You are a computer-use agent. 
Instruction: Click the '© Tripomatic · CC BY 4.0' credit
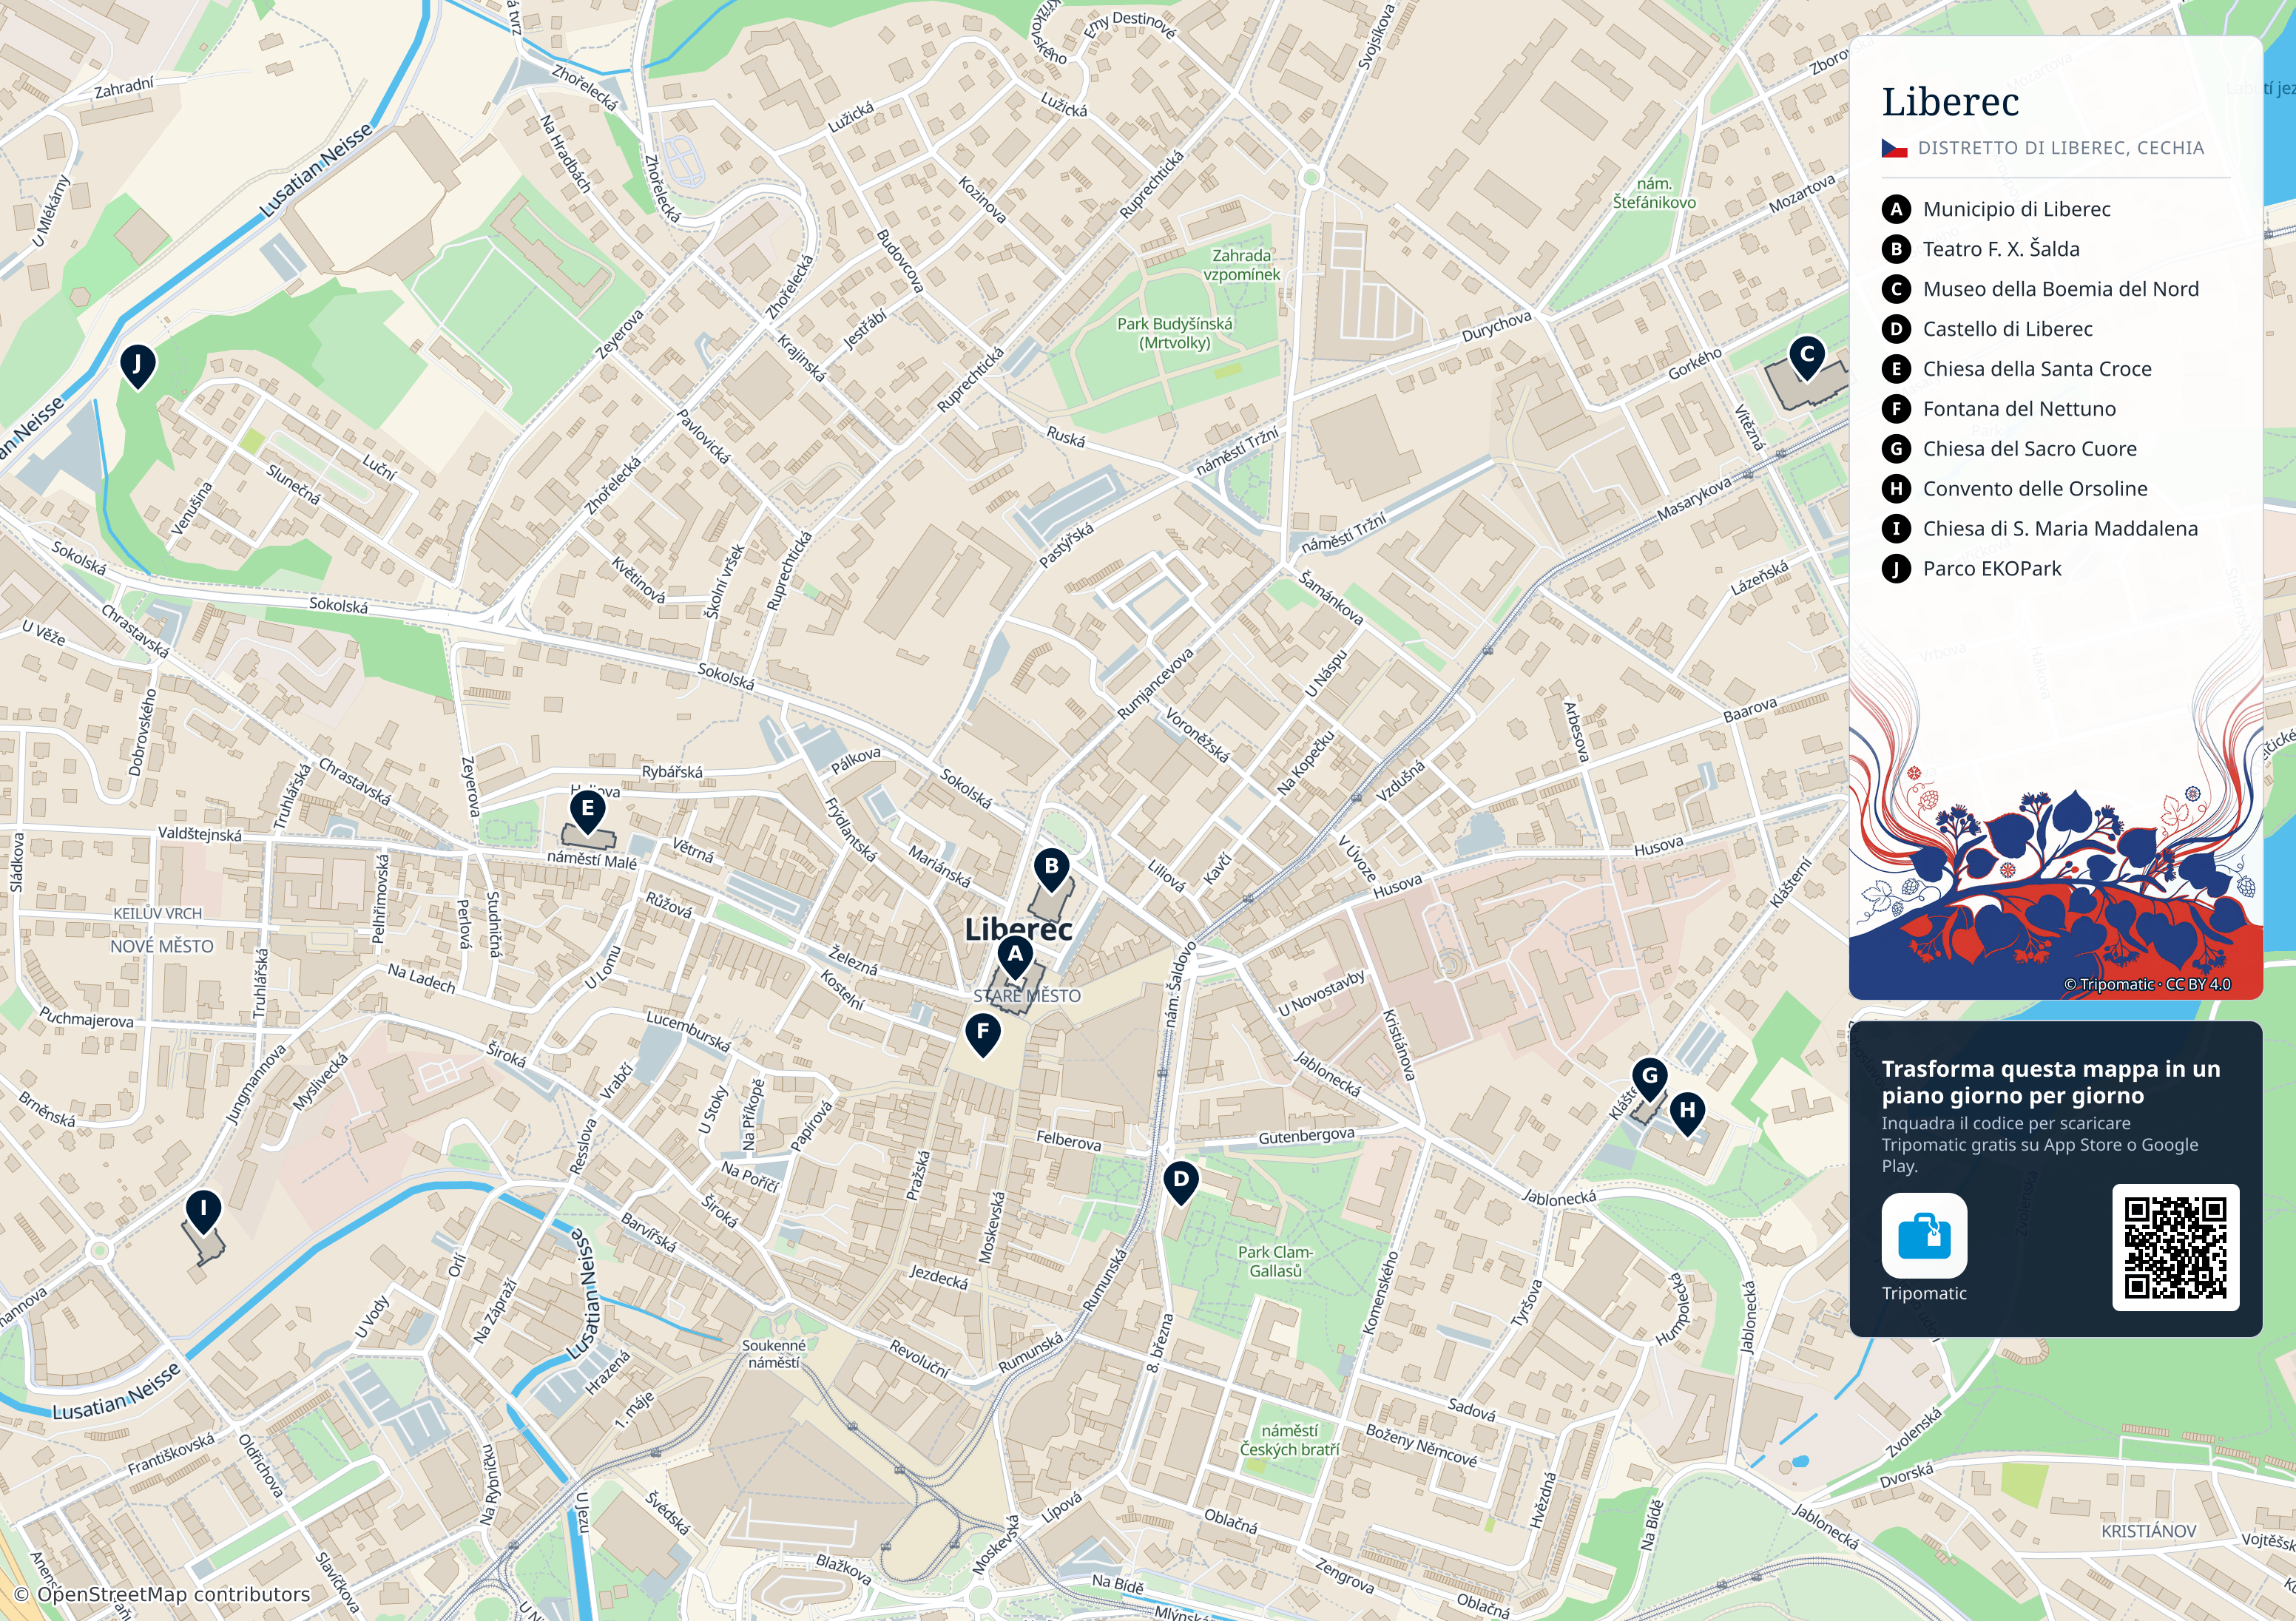2147,984
